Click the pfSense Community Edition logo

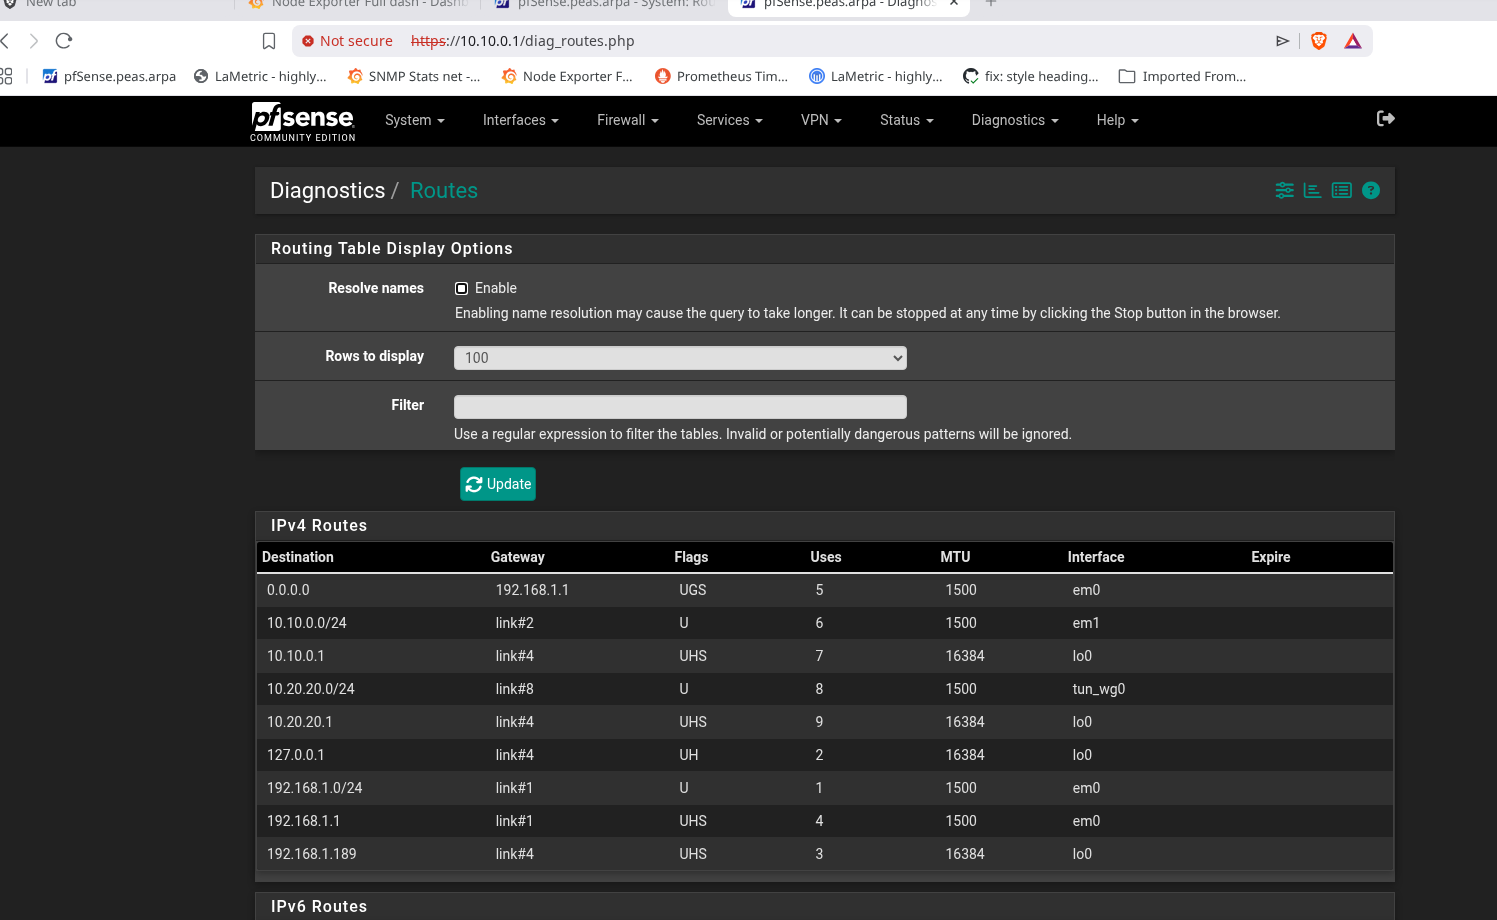coord(302,122)
